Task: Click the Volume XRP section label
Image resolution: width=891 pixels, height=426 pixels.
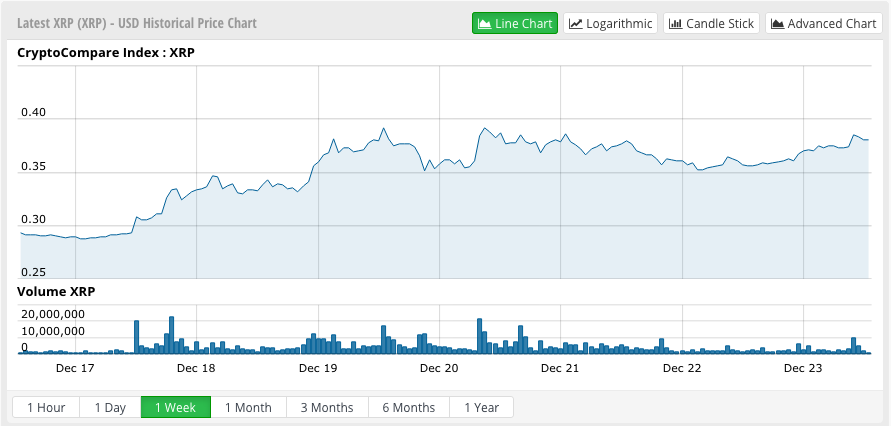Action: 57,292
